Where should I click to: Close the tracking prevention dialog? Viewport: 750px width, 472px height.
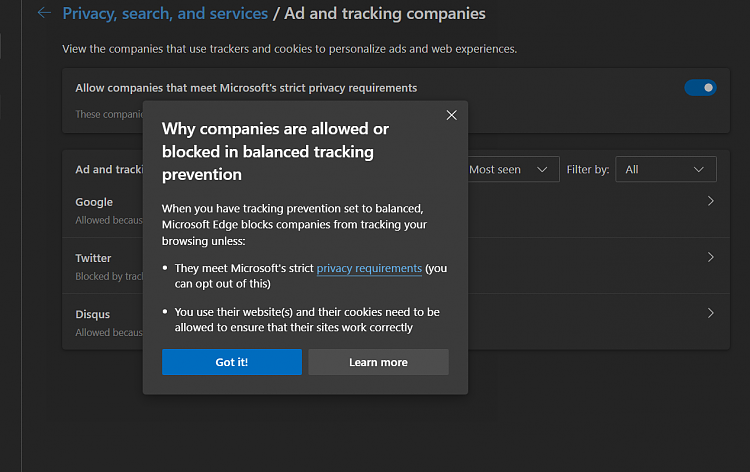[452, 115]
